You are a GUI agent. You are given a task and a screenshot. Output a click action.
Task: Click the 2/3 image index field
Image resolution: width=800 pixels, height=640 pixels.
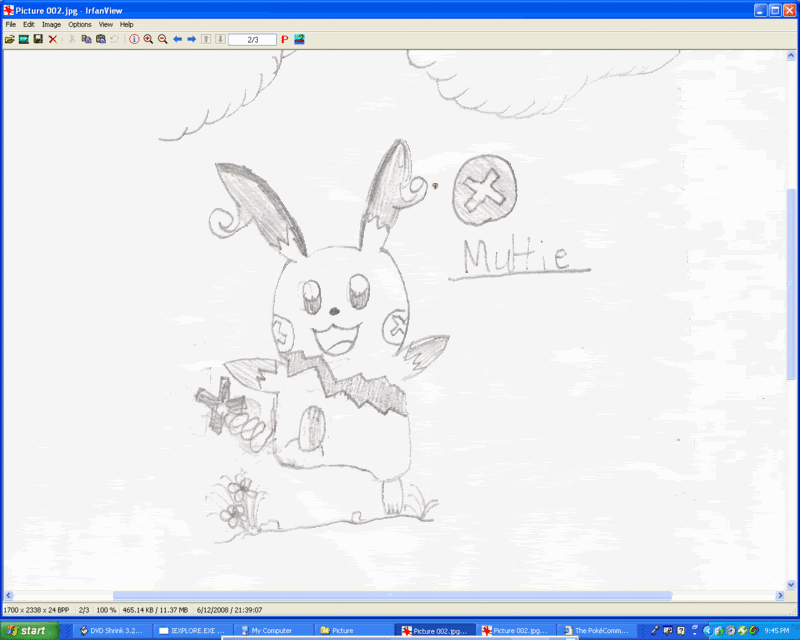point(253,40)
